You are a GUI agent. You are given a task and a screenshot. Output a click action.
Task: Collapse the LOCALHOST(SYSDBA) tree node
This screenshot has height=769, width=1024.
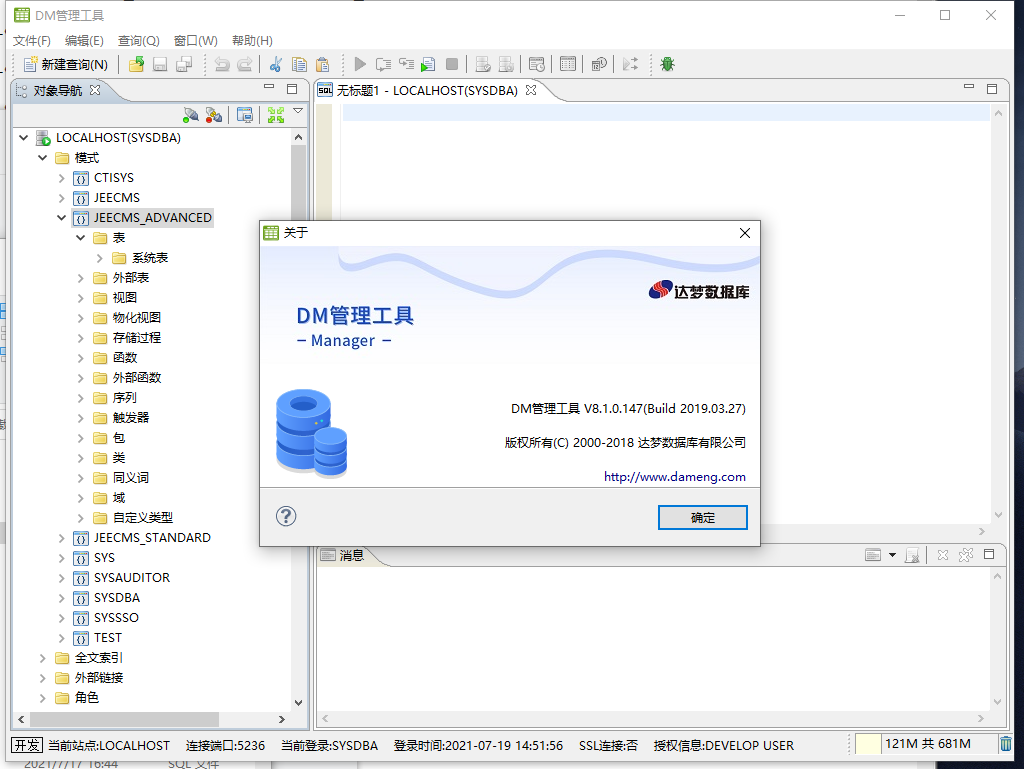pos(24,138)
